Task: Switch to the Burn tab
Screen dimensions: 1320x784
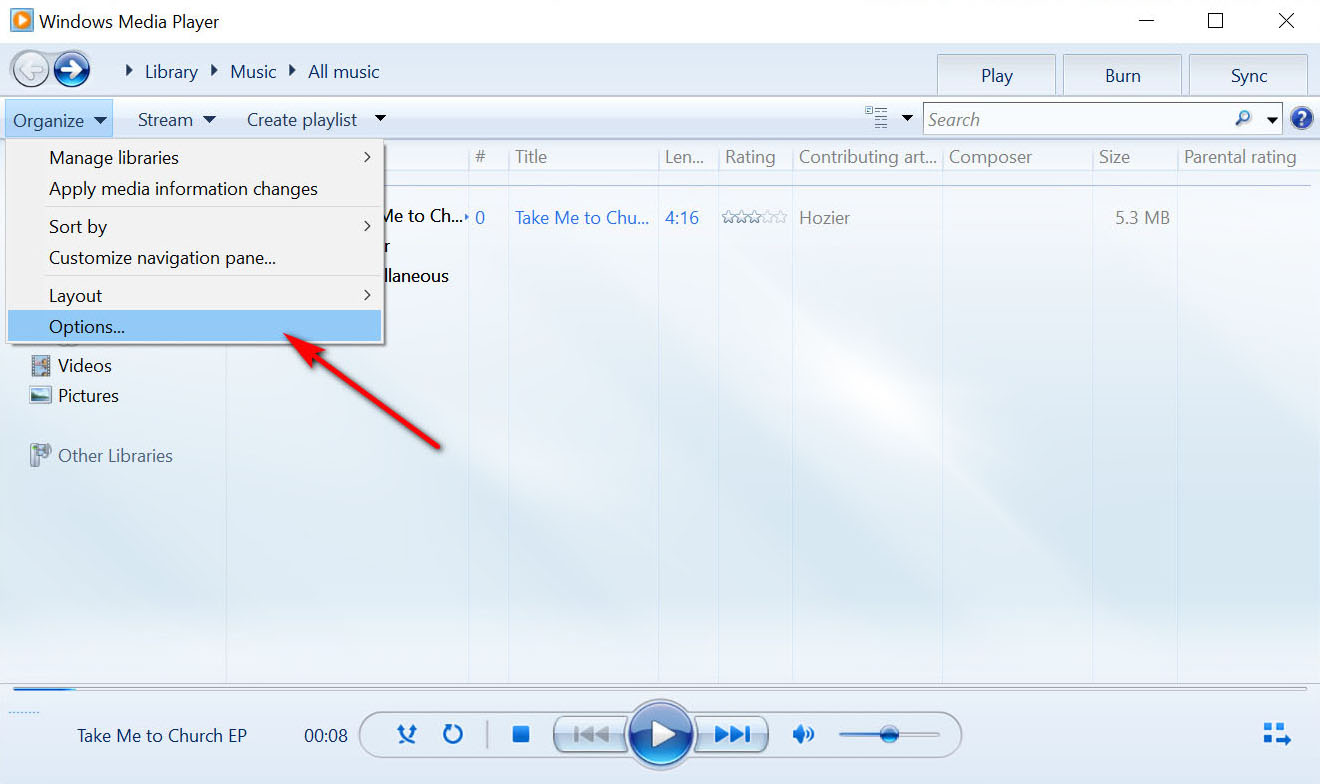Action: pos(1122,75)
